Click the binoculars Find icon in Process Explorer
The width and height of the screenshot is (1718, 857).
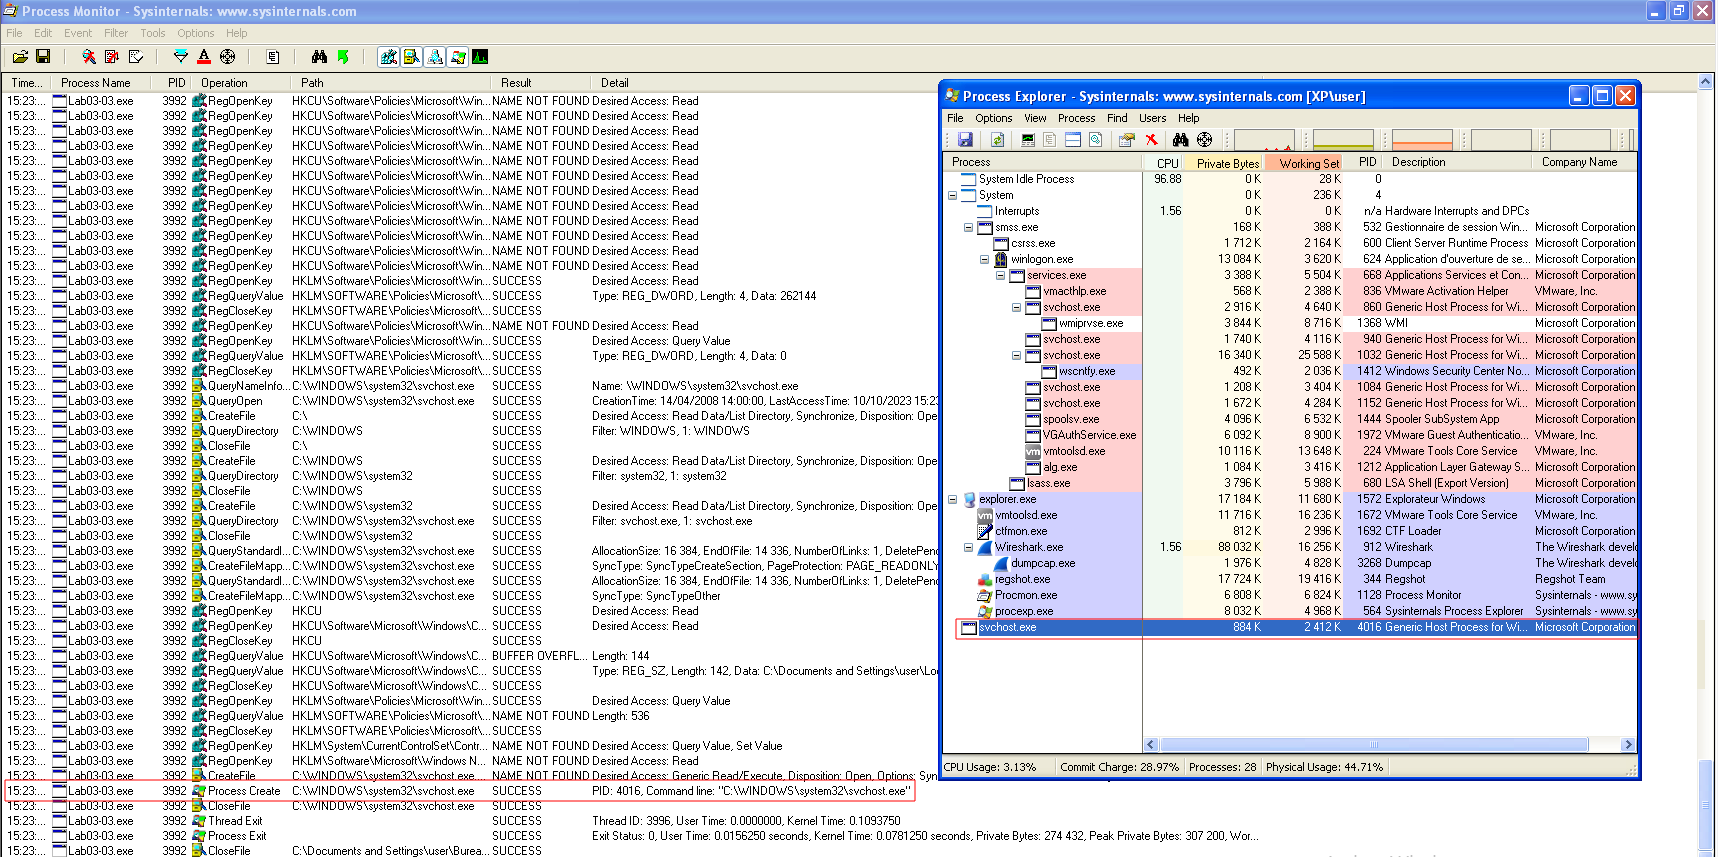point(1181,140)
